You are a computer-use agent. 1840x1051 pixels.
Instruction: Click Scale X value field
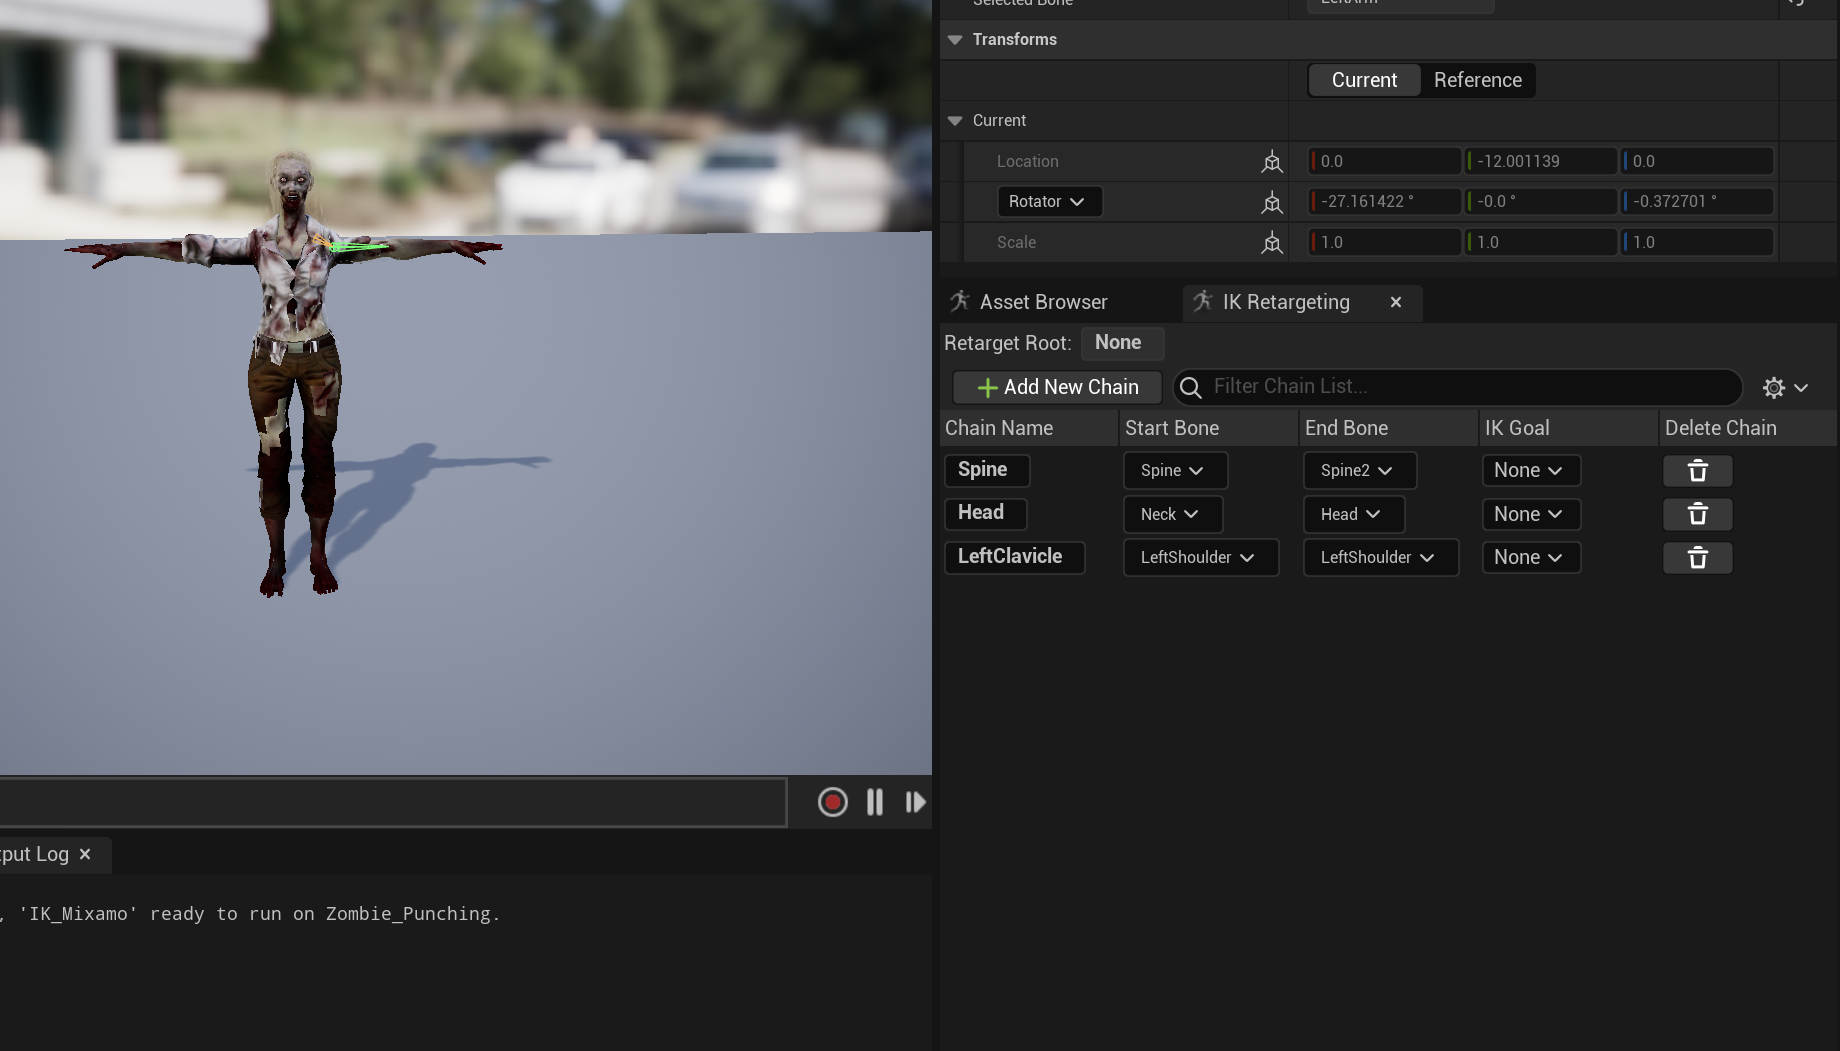pos(1385,242)
